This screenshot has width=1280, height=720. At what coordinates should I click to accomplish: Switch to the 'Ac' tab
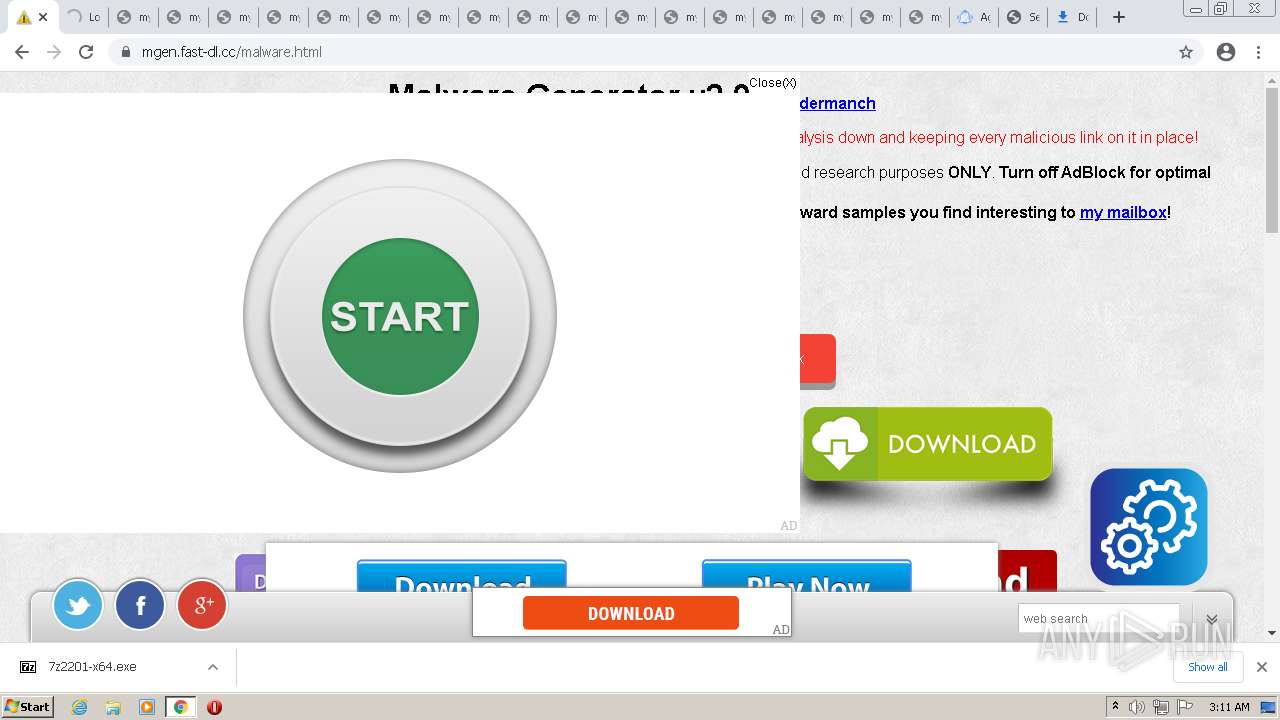click(974, 17)
